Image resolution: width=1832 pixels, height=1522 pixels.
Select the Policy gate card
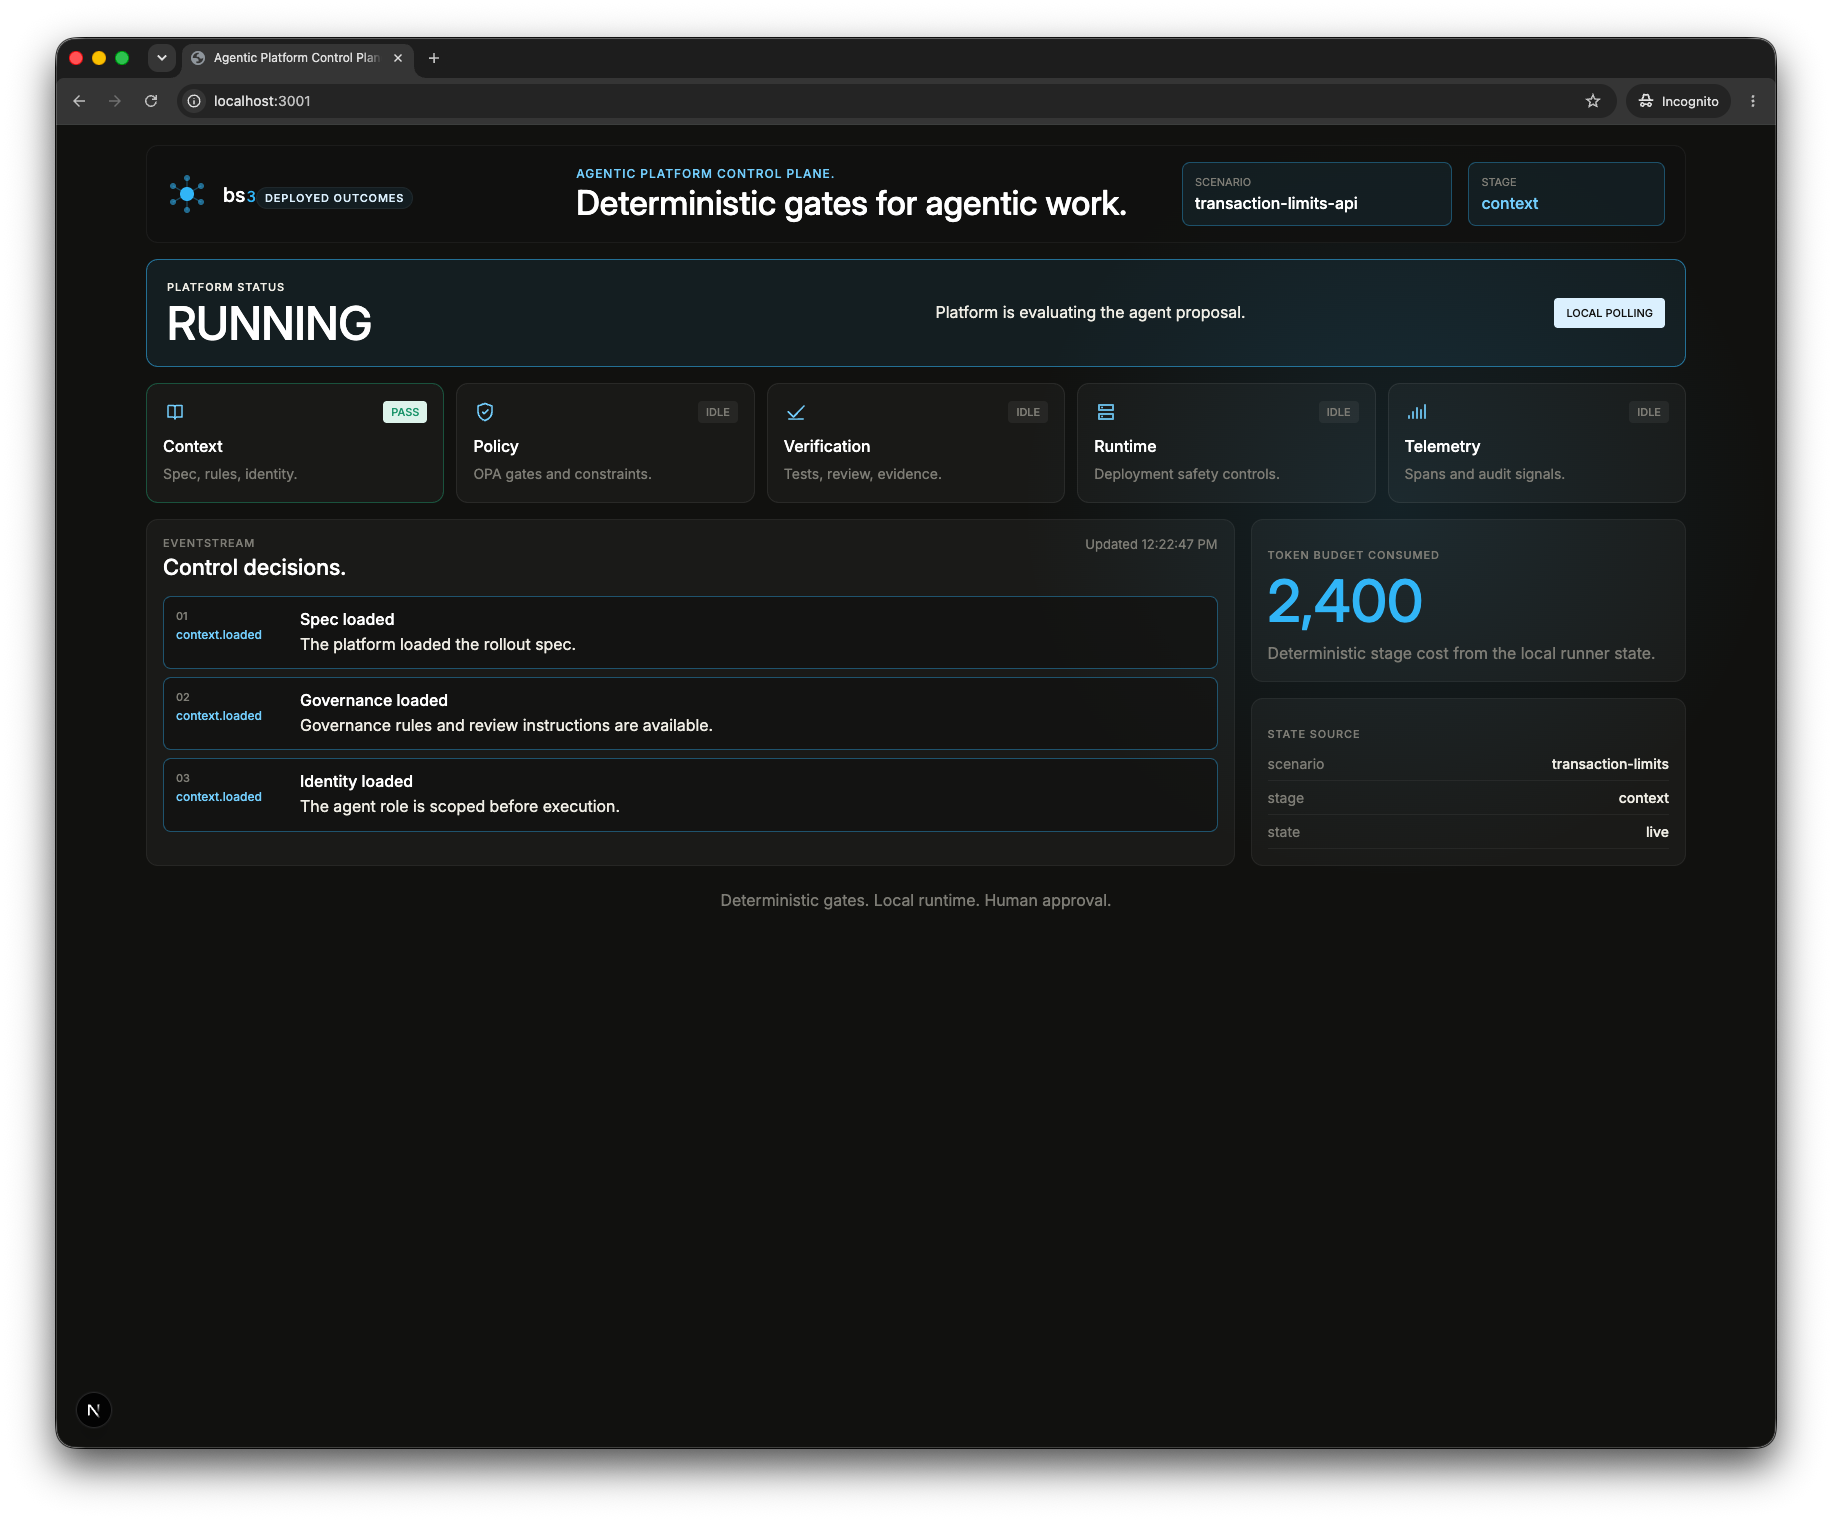605,443
